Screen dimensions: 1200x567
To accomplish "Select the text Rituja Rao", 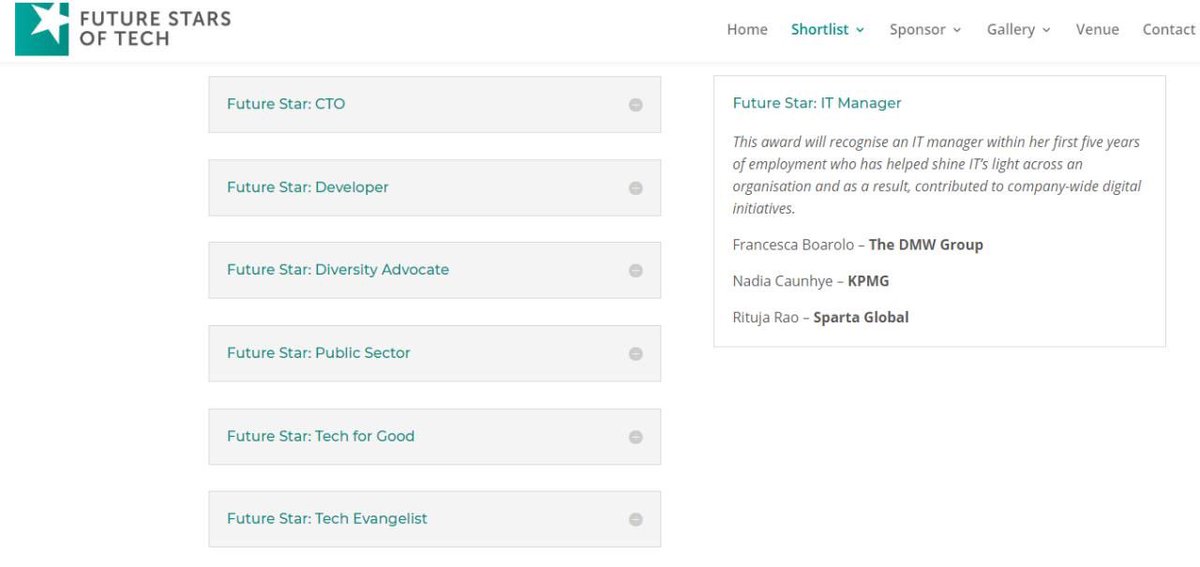I will click(765, 318).
